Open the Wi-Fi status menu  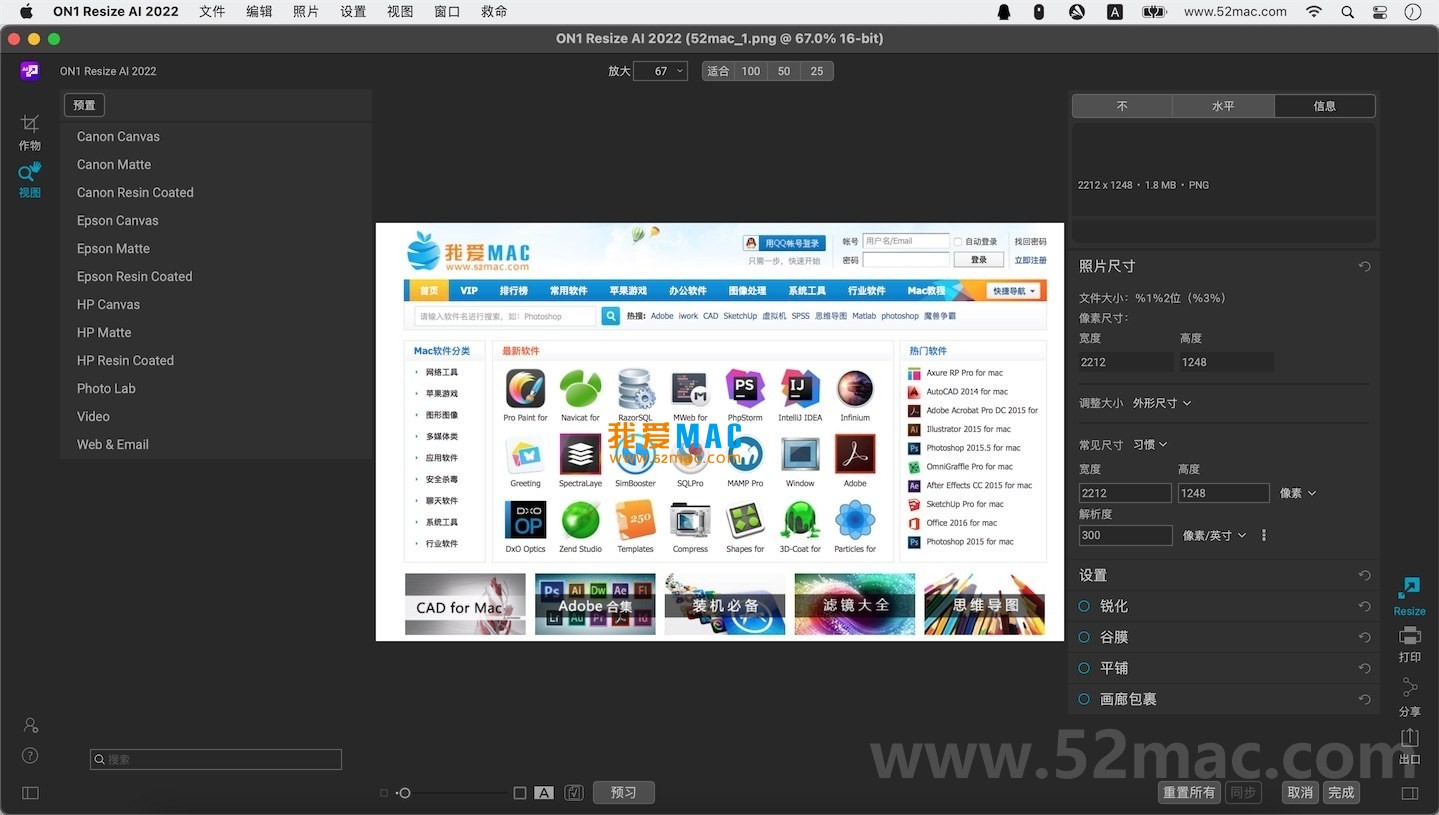1314,12
